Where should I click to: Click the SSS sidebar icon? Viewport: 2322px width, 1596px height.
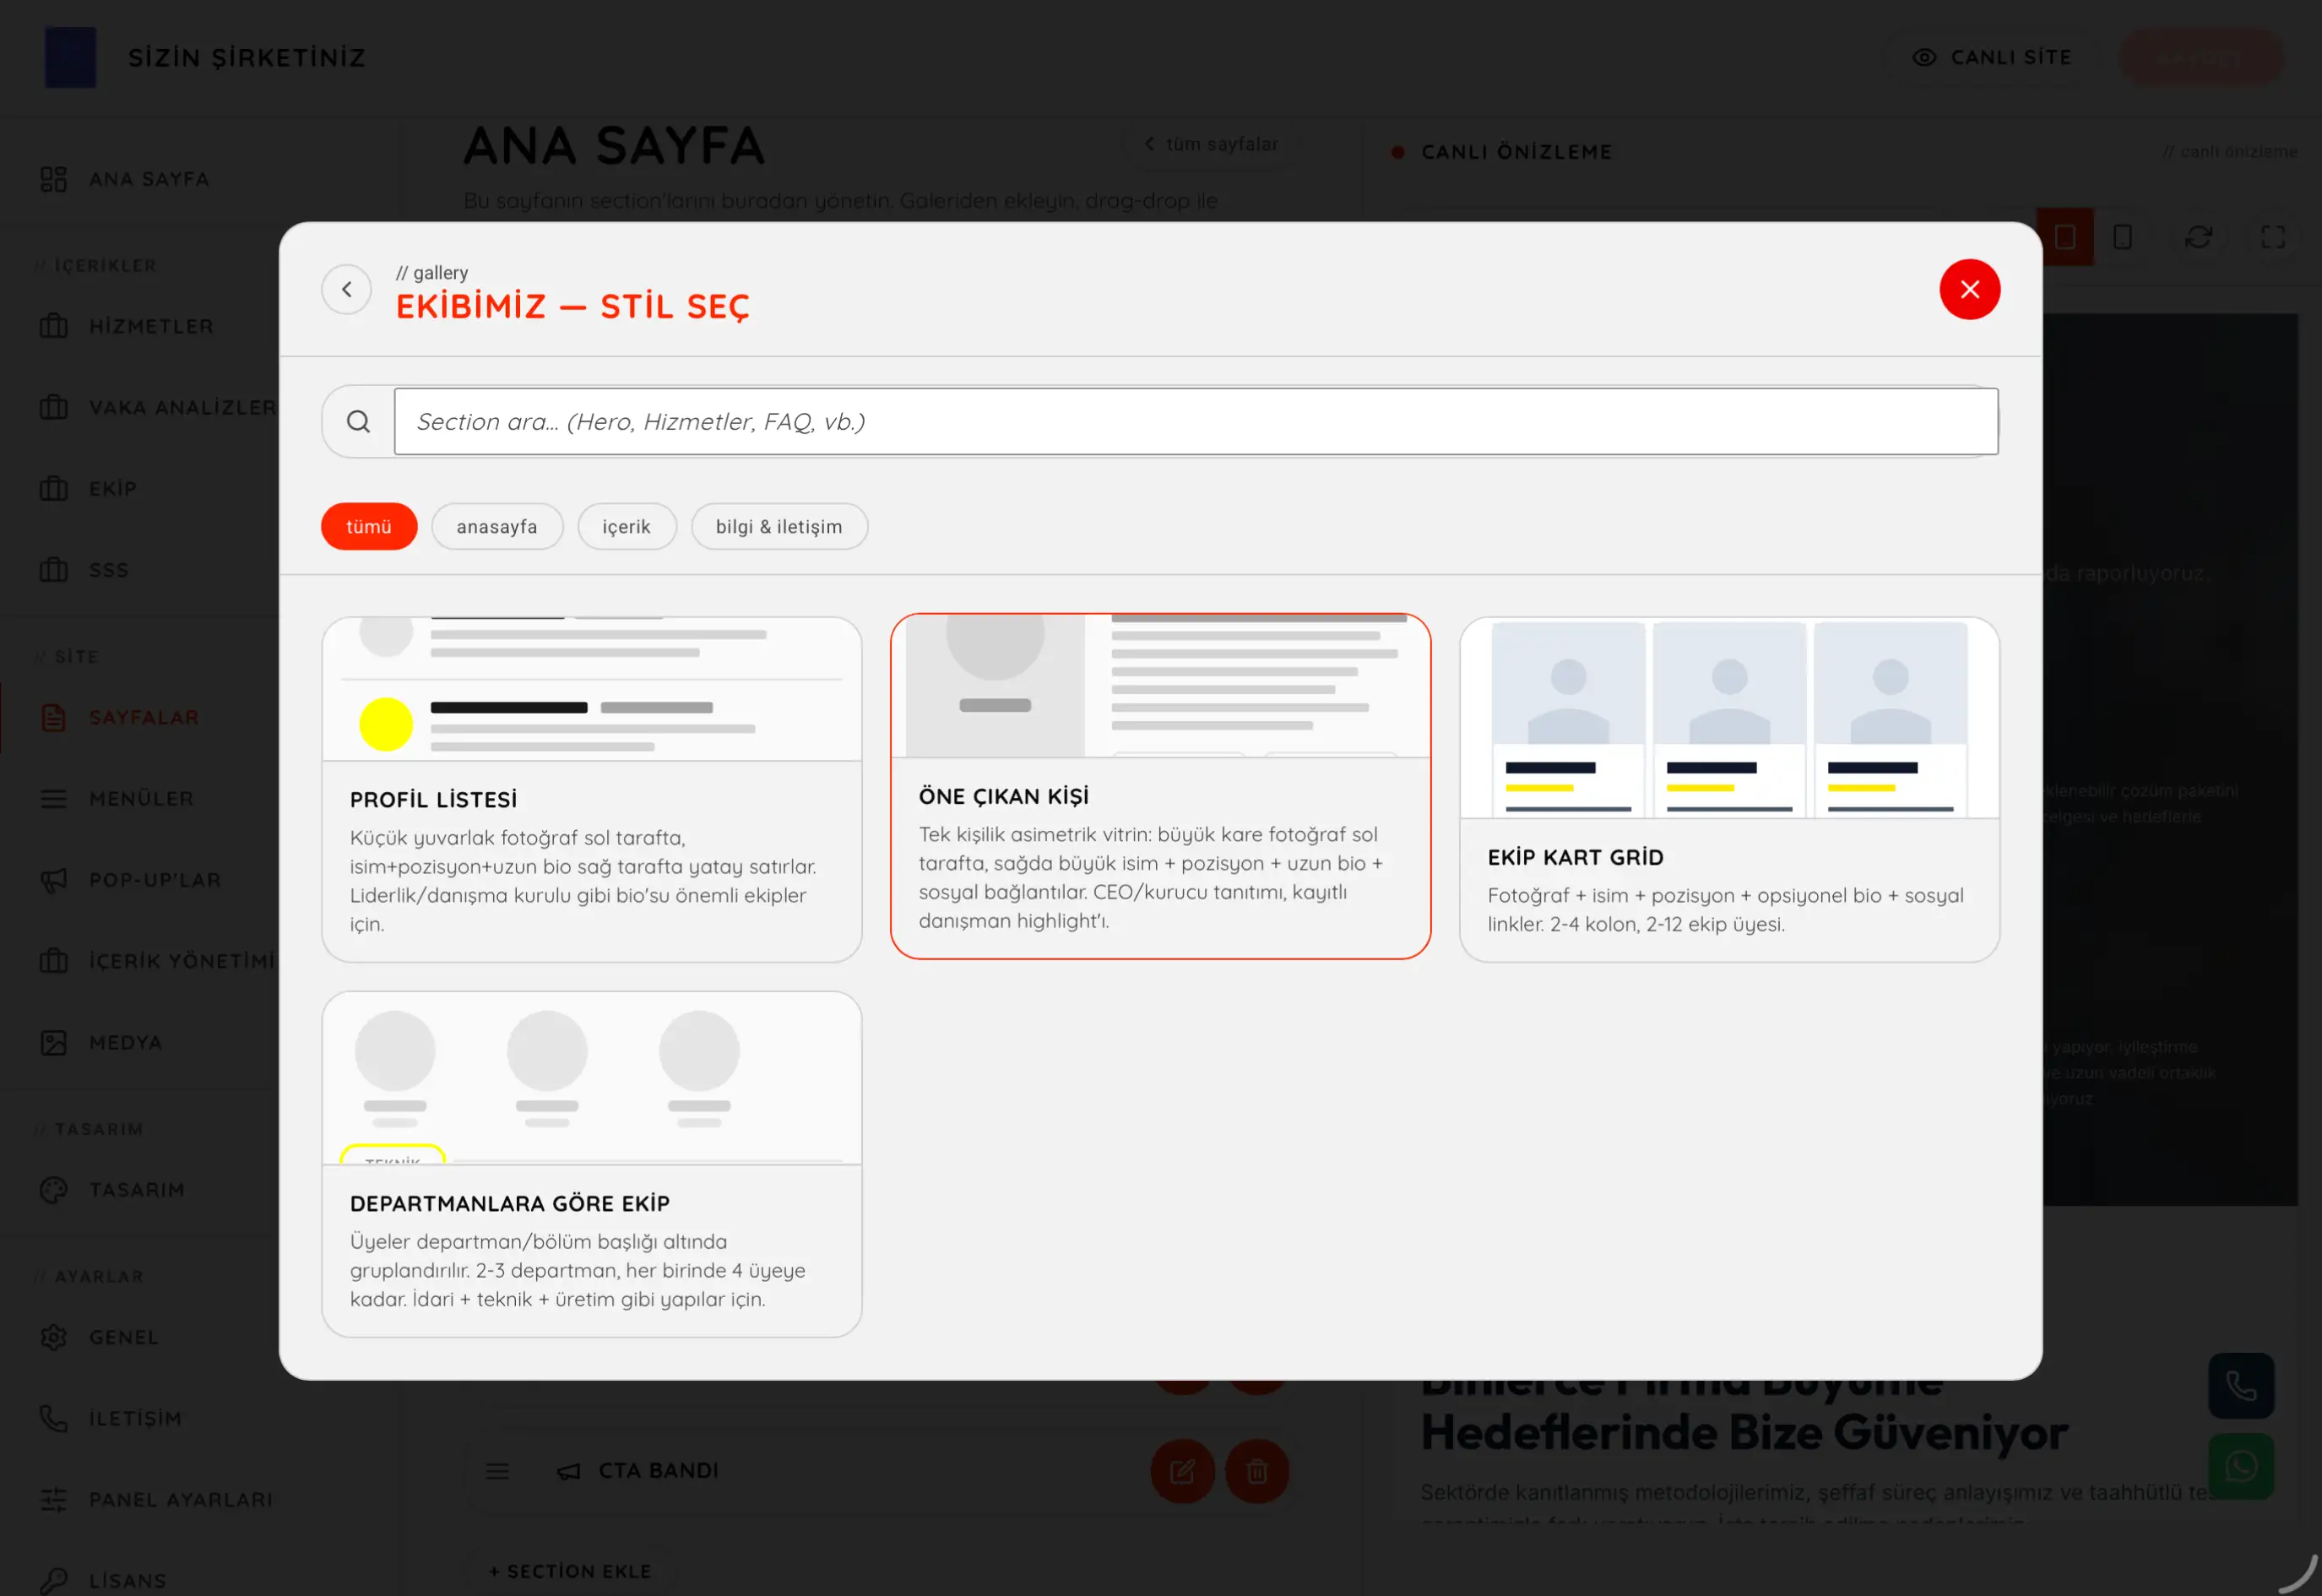click(53, 569)
